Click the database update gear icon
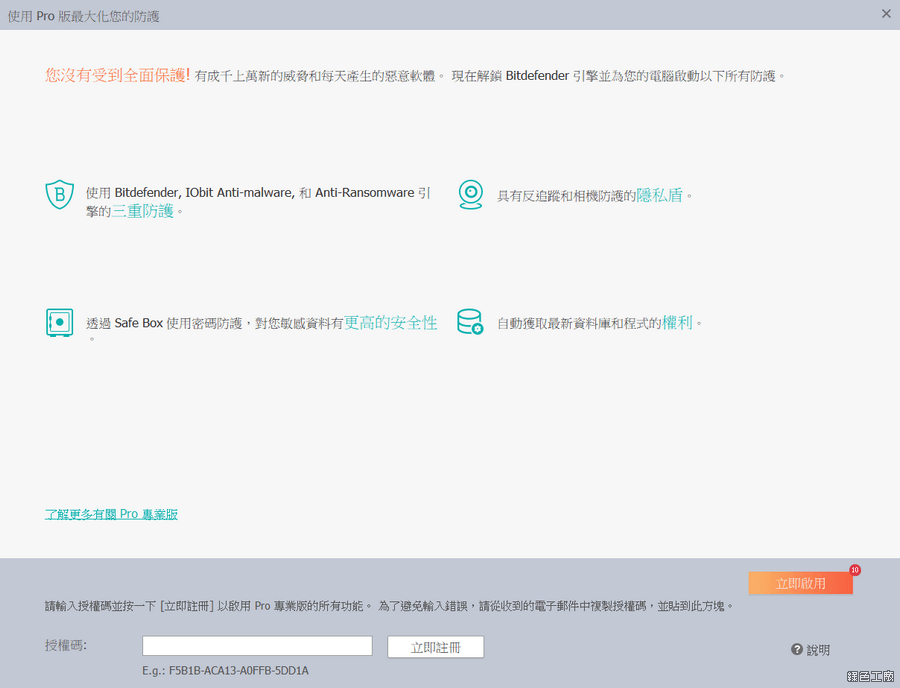Viewport: 900px width, 688px height. tap(470, 322)
